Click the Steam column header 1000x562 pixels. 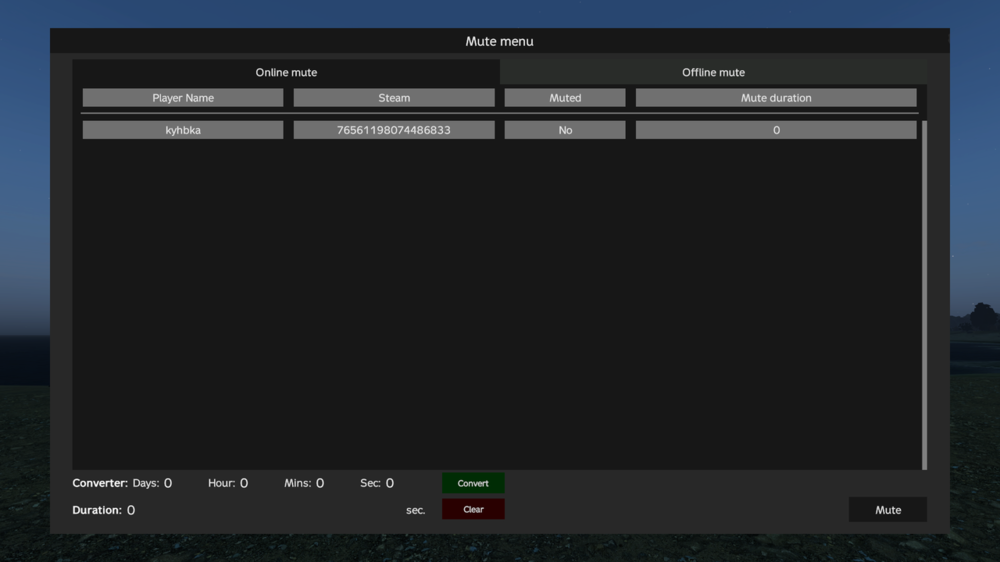(x=393, y=98)
